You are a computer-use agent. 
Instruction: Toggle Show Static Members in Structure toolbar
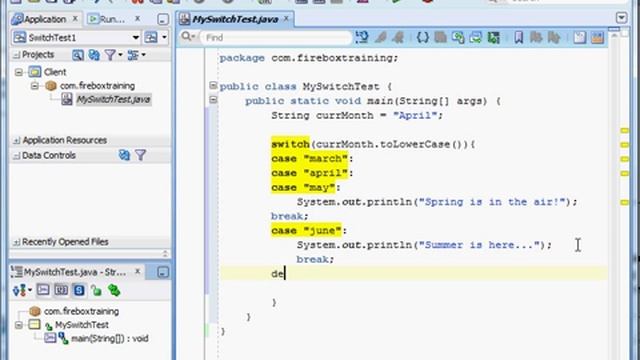coord(79,290)
